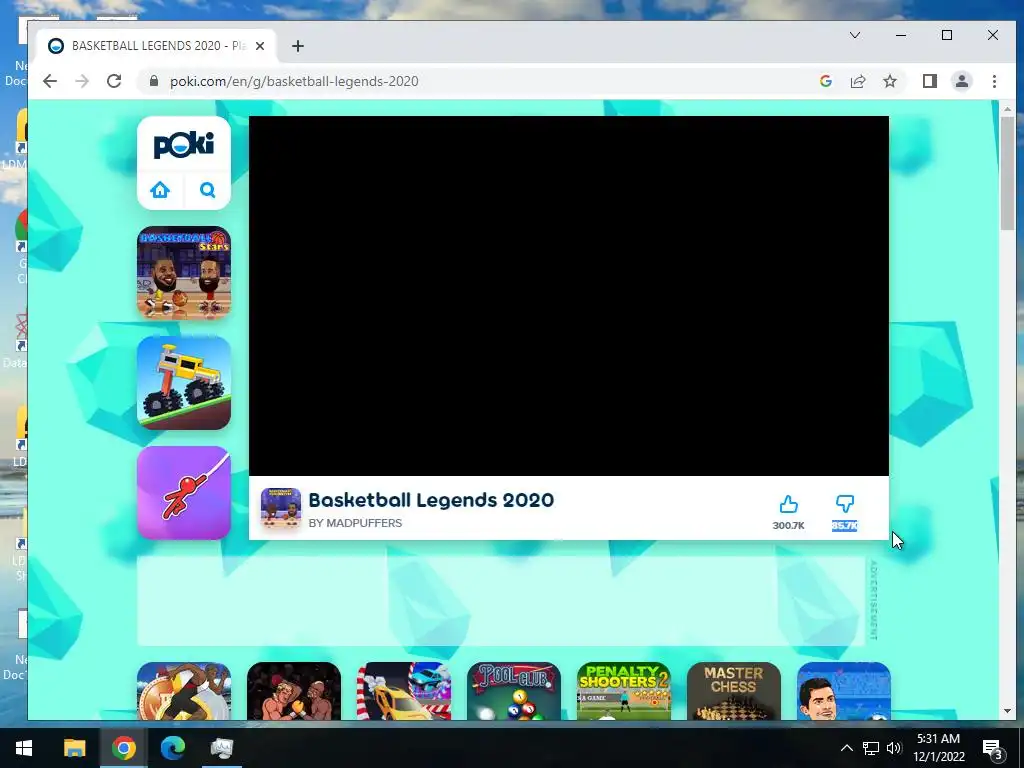Open the red stickman hook game thumbnail
The height and width of the screenshot is (768, 1024).
pos(184,493)
